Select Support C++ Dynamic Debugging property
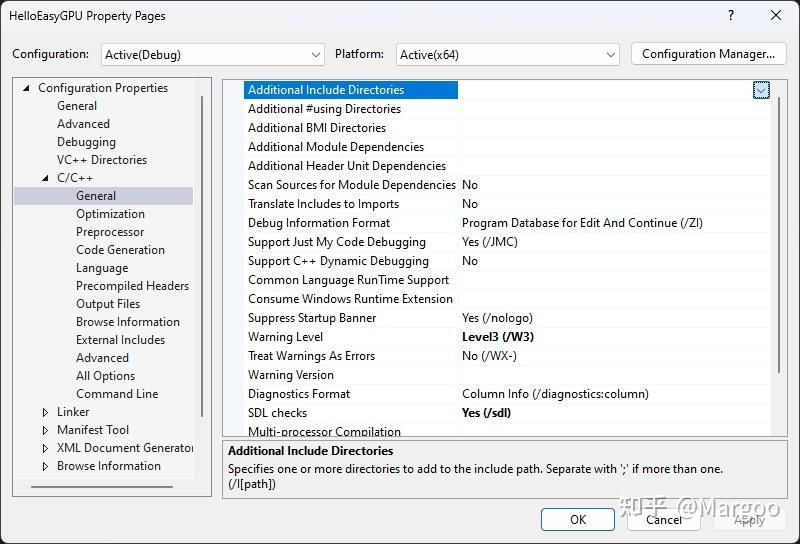This screenshot has width=800, height=544. tap(338, 261)
